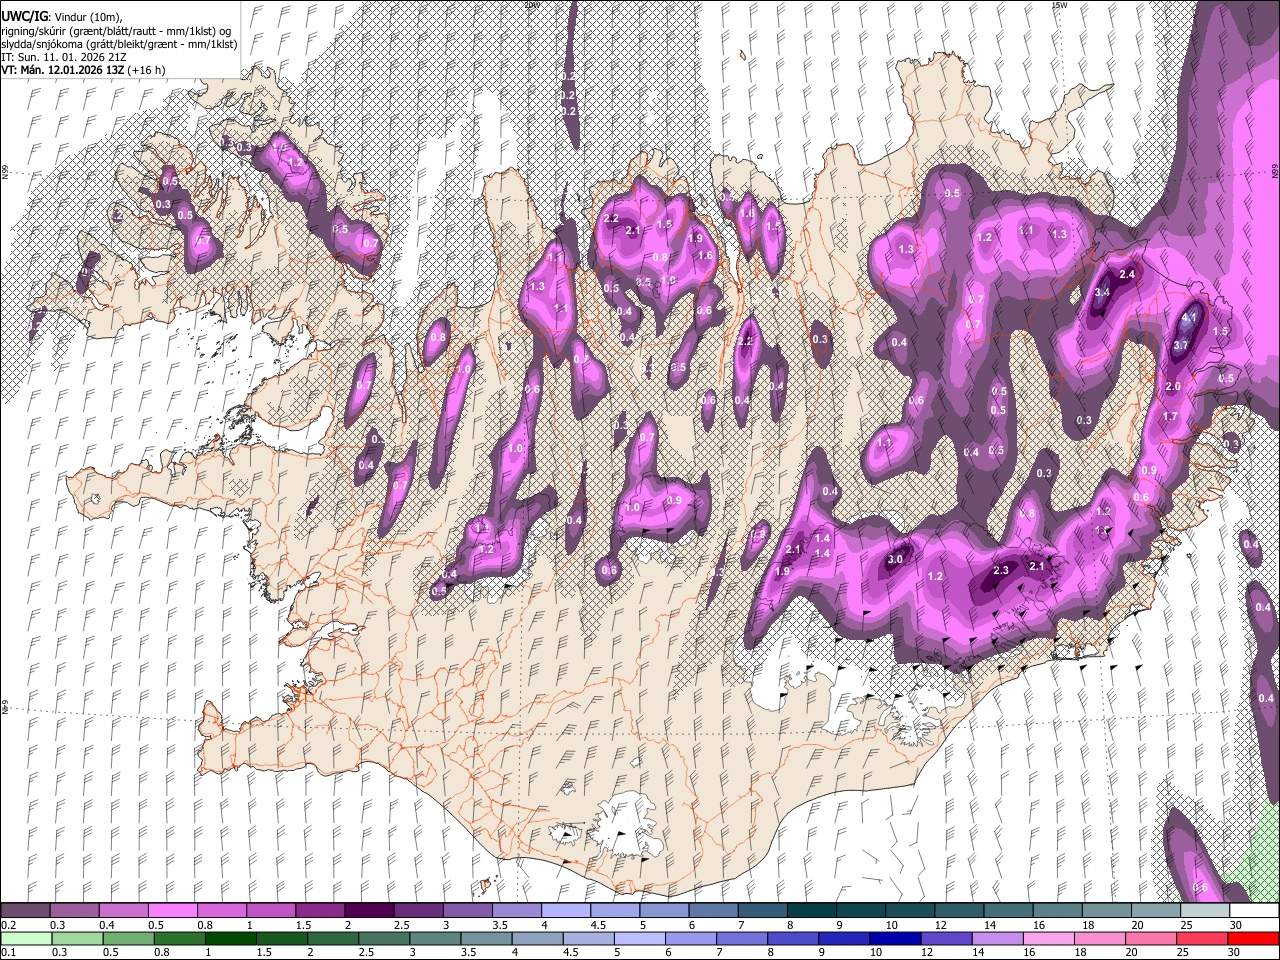Click the bright red swatch after rain label 30
1280x960 pixels.
pyautogui.click(x=1251, y=938)
